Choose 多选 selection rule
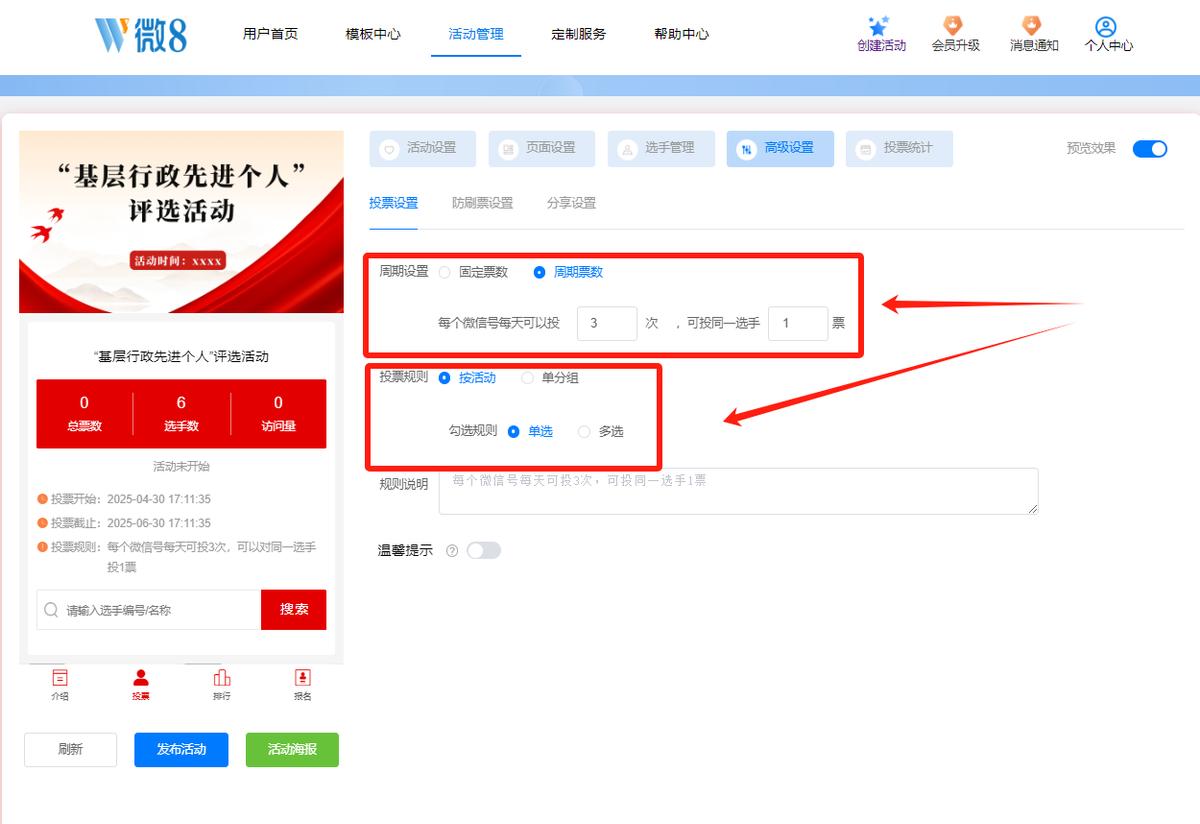The width and height of the screenshot is (1200, 824). click(584, 432)
